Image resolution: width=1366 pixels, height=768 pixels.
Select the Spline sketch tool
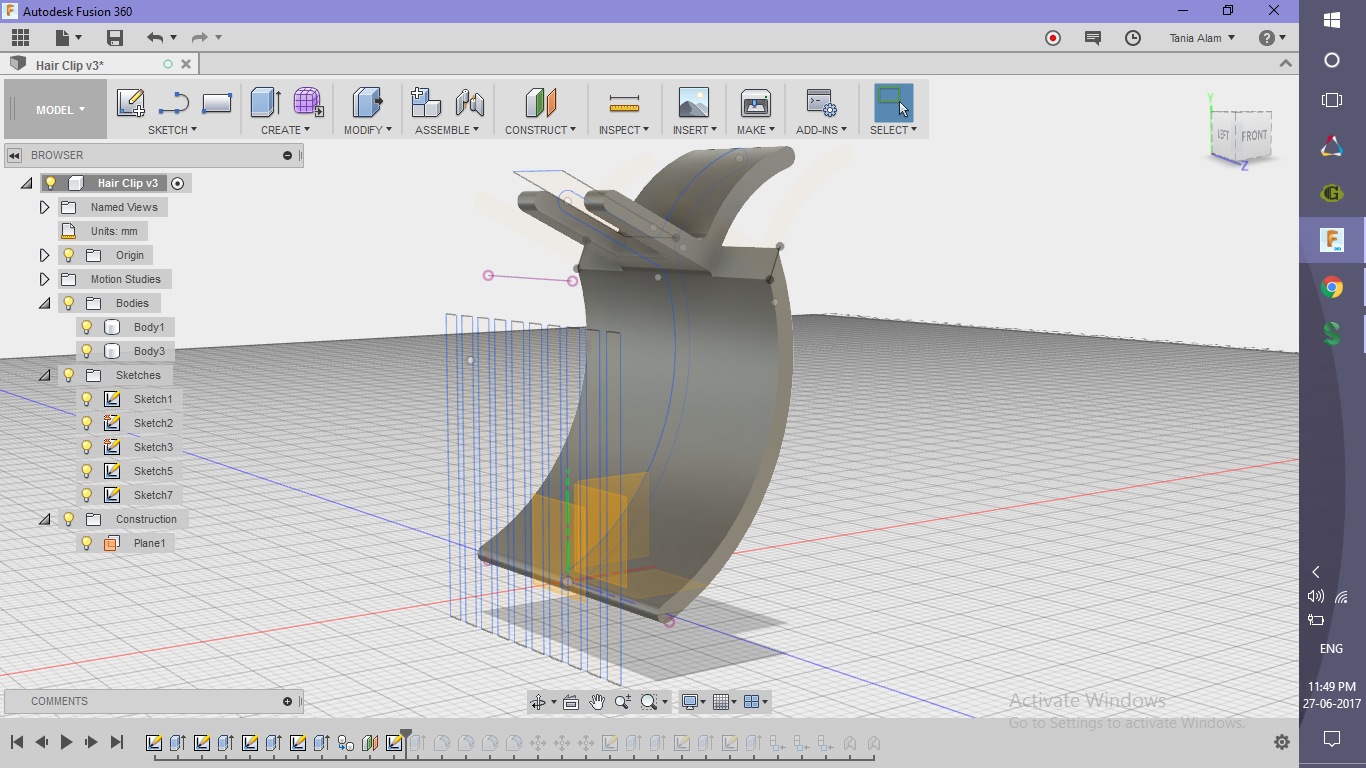click(174, 103)
